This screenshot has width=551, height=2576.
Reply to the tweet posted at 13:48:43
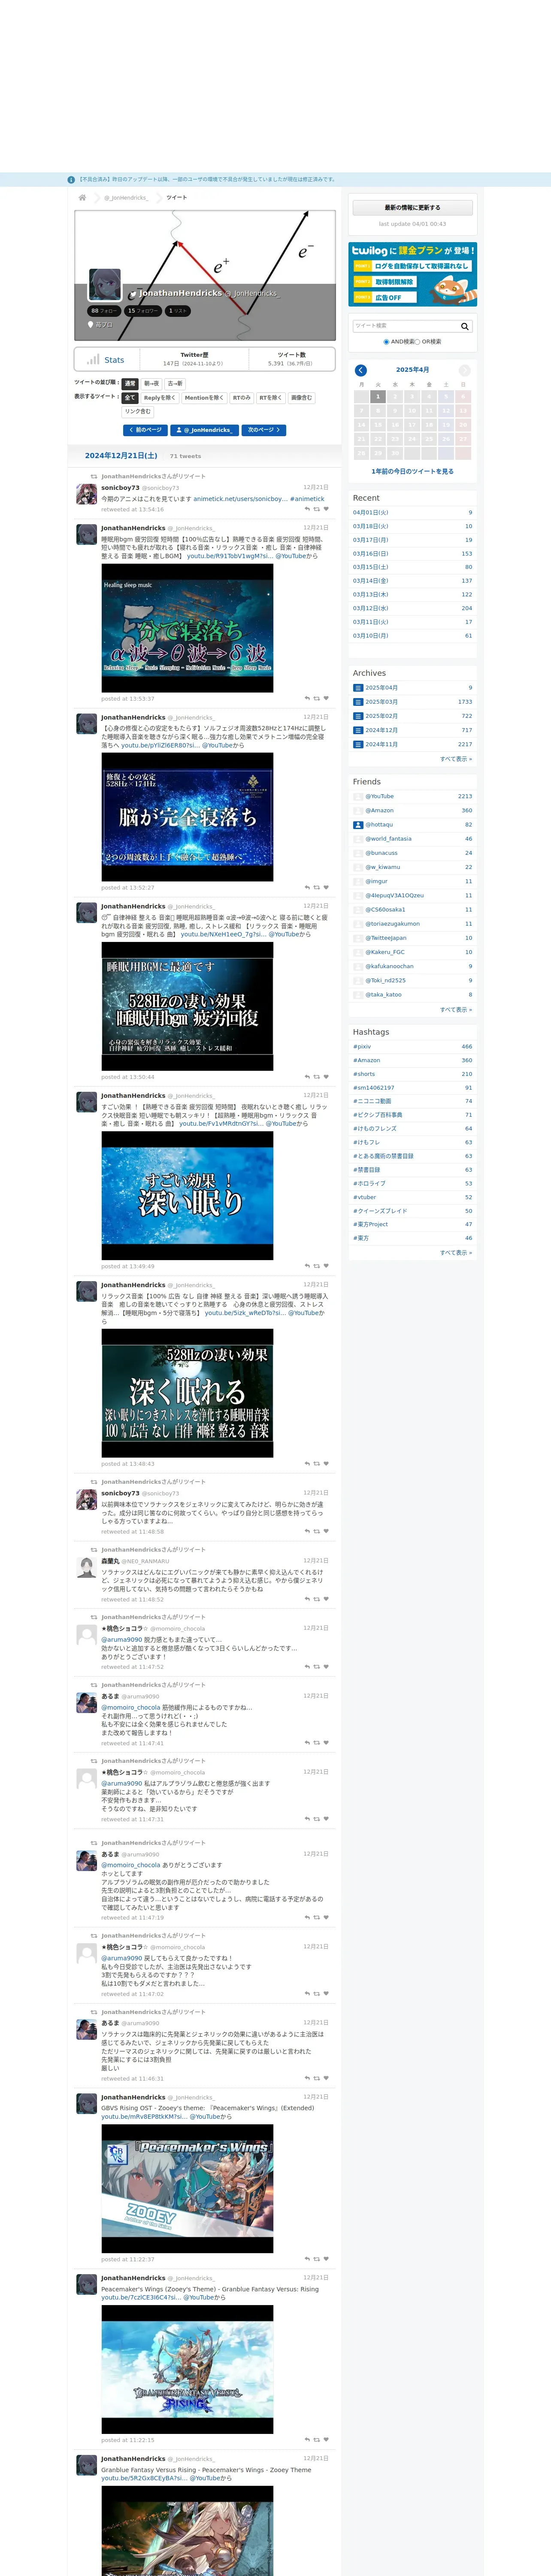307,1464
